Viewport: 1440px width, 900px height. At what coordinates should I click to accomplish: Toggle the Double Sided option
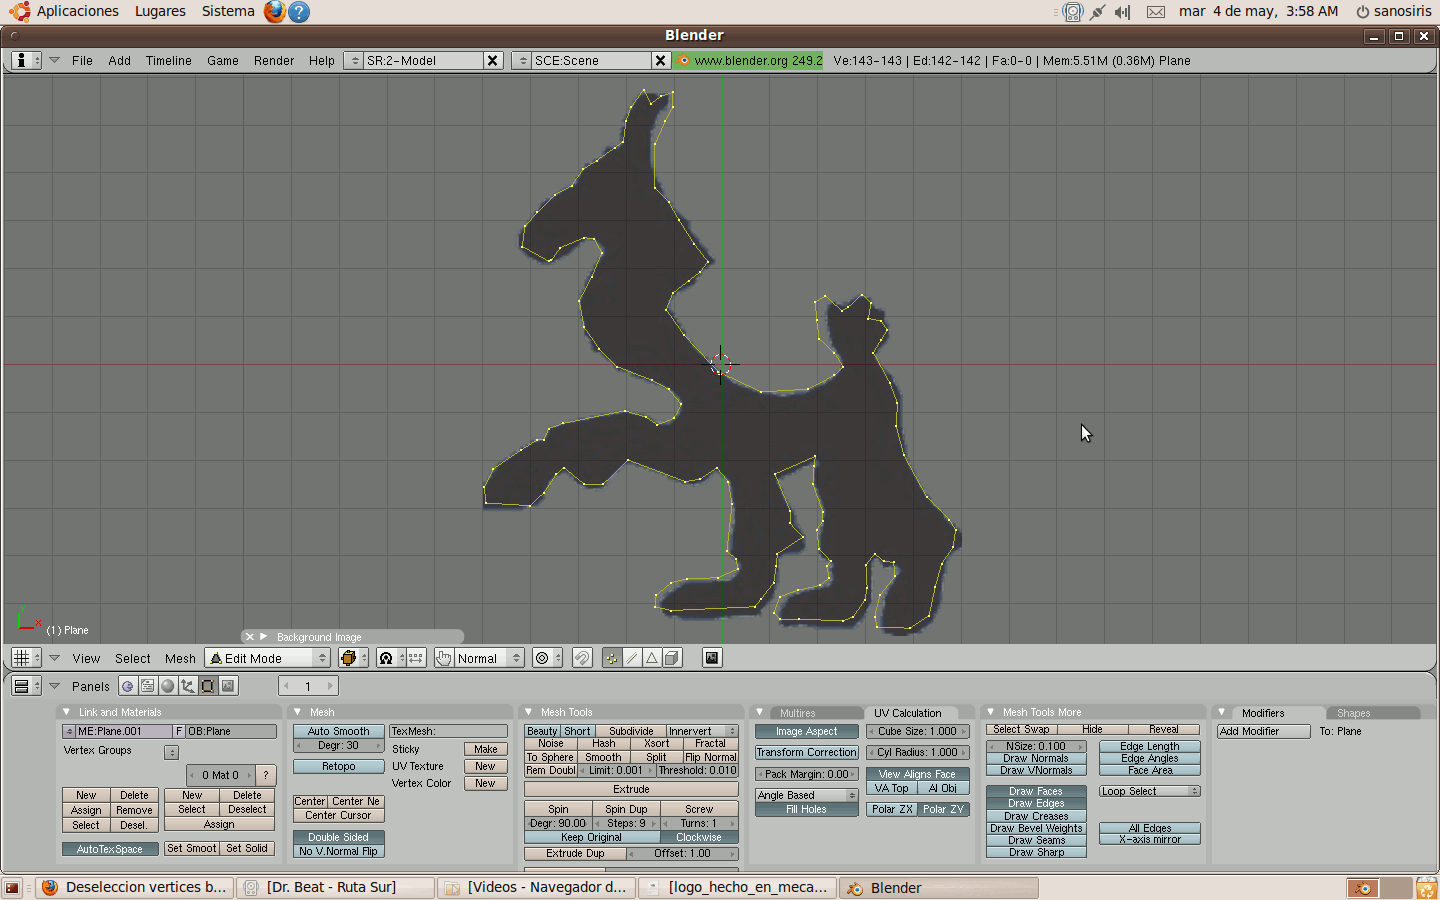click(x=338, y=837)
